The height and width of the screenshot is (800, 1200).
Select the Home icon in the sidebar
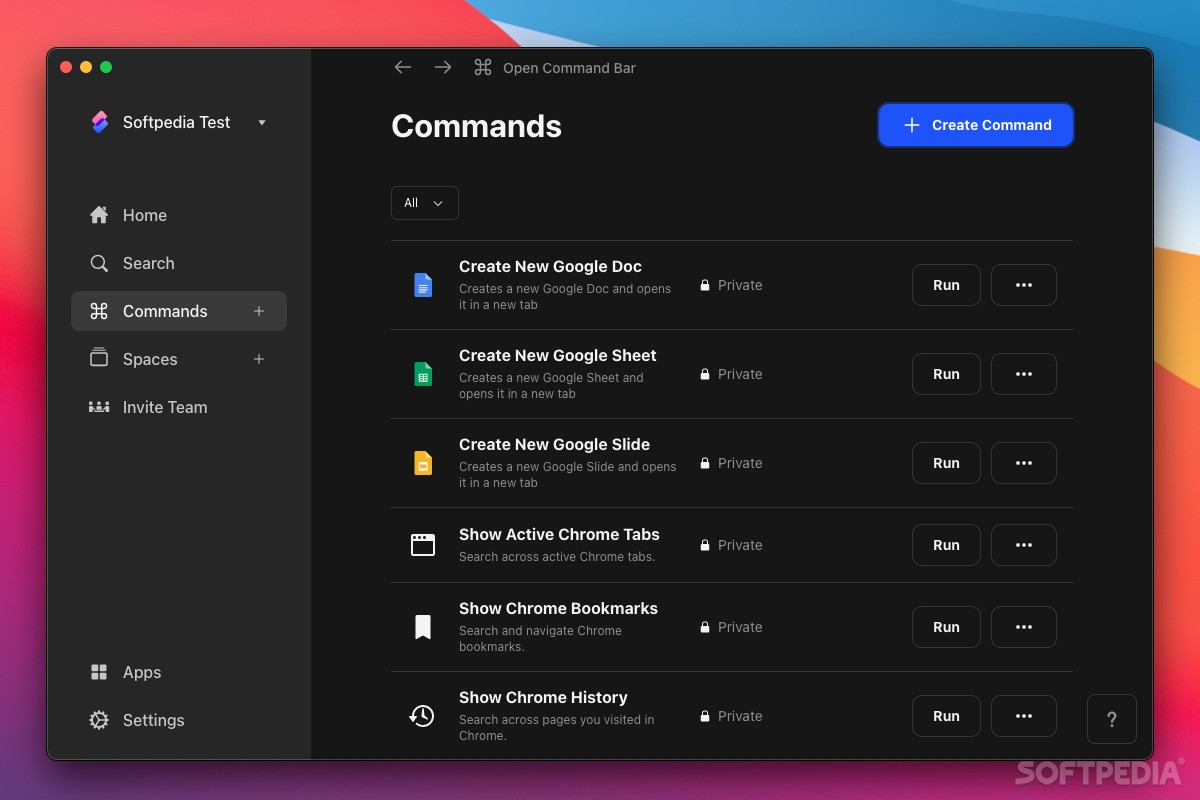point(99,214)
